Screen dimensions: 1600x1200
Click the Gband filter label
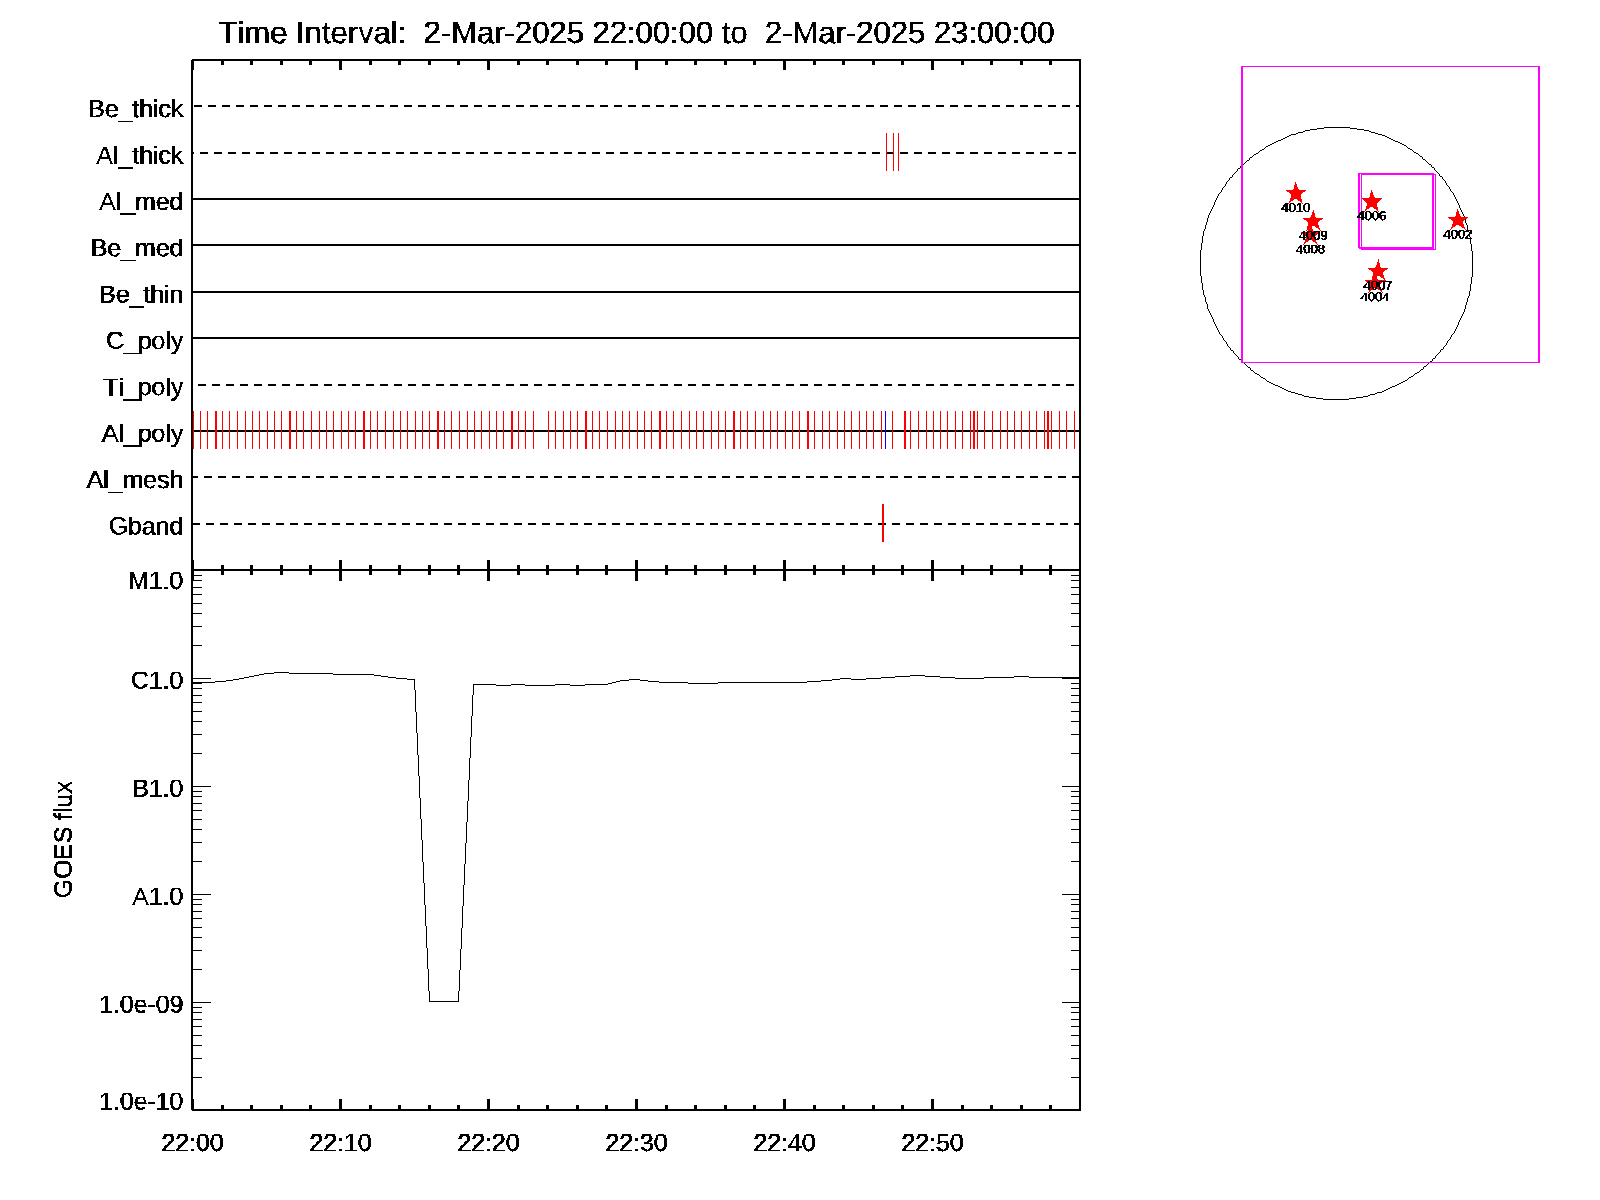pos(146,526)
